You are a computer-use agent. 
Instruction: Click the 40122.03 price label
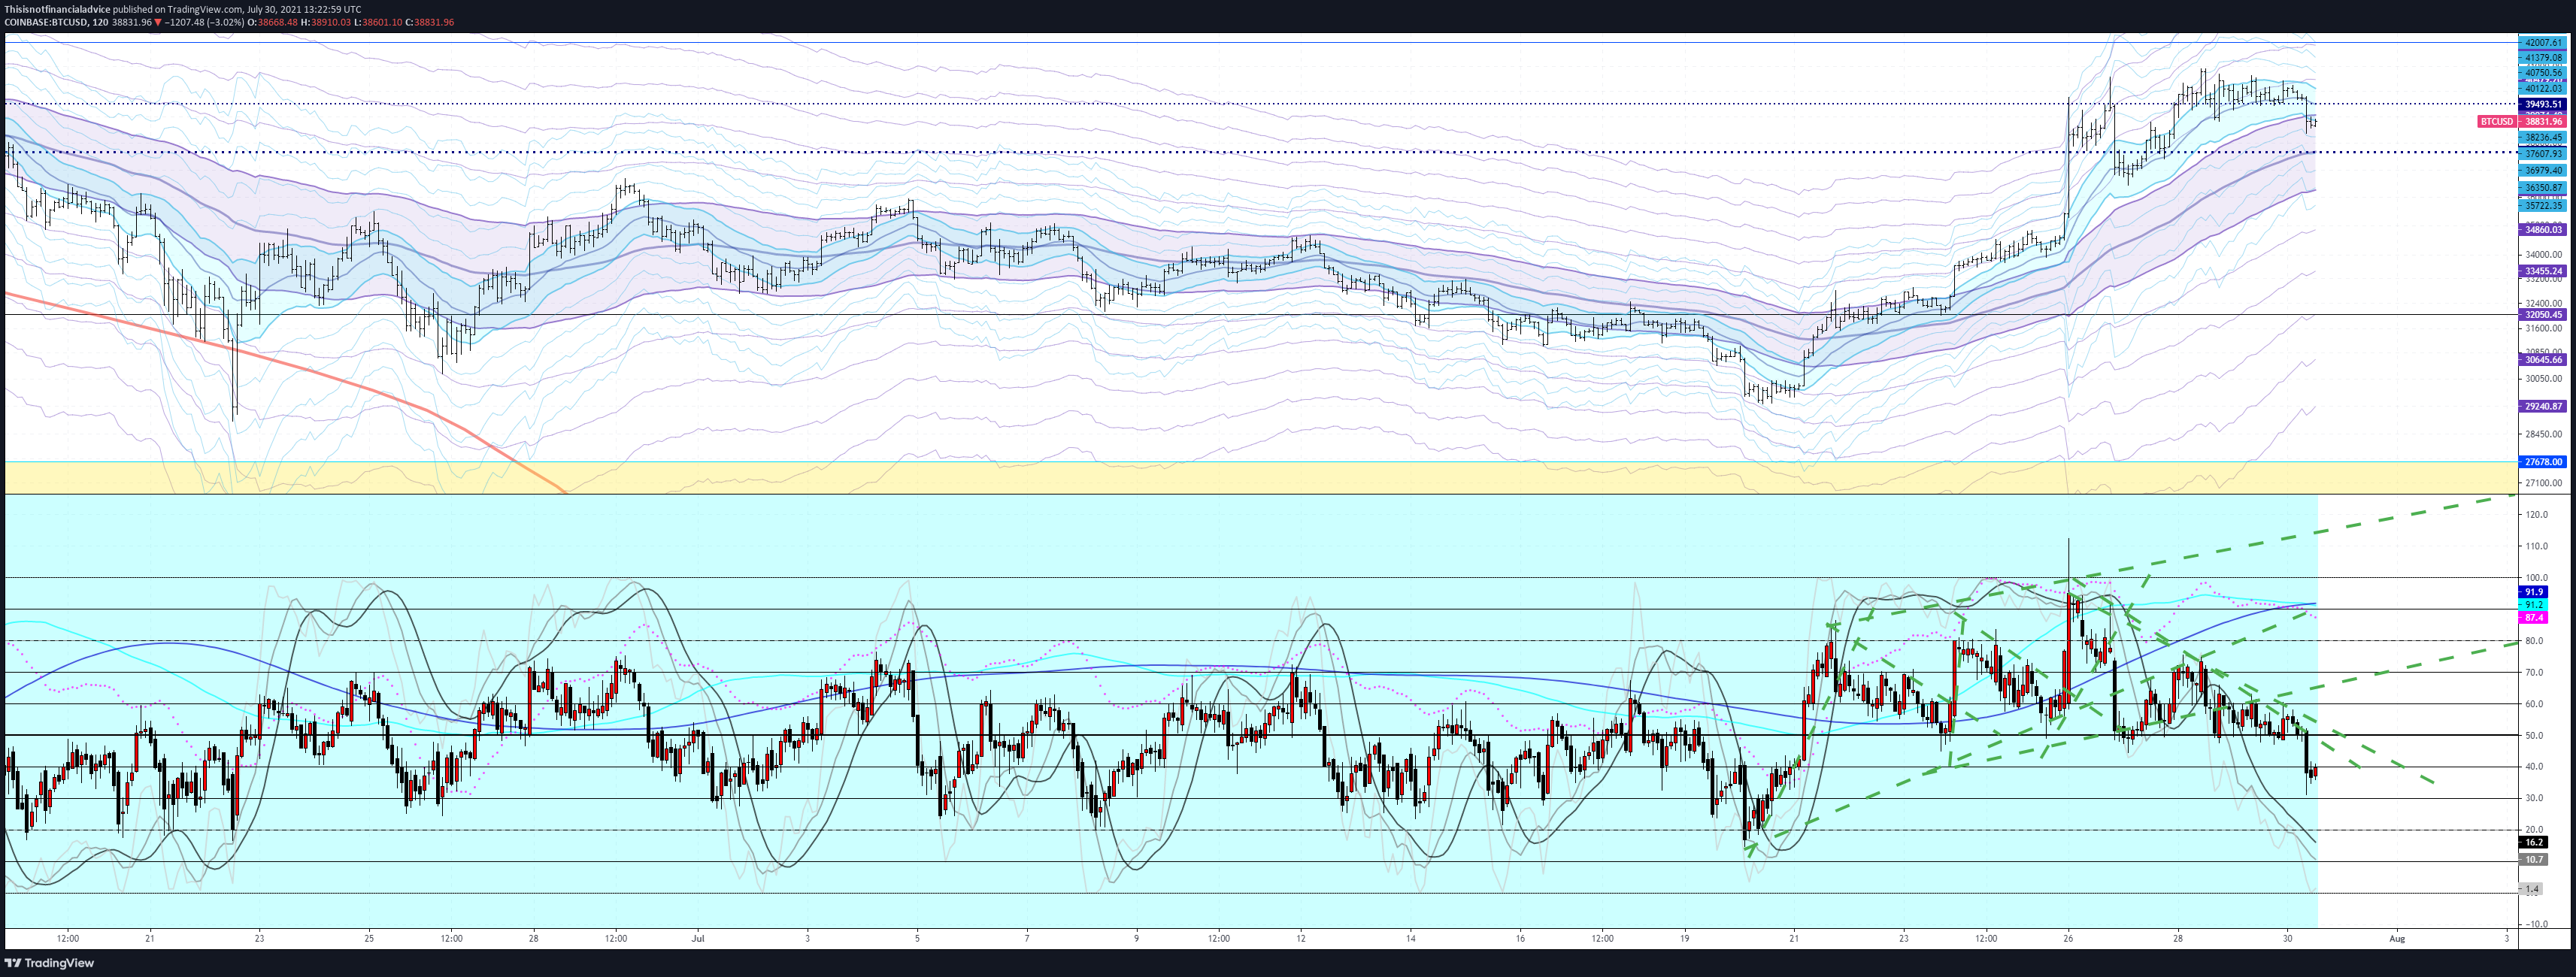pyautogui.click(x=2543, y=89)
